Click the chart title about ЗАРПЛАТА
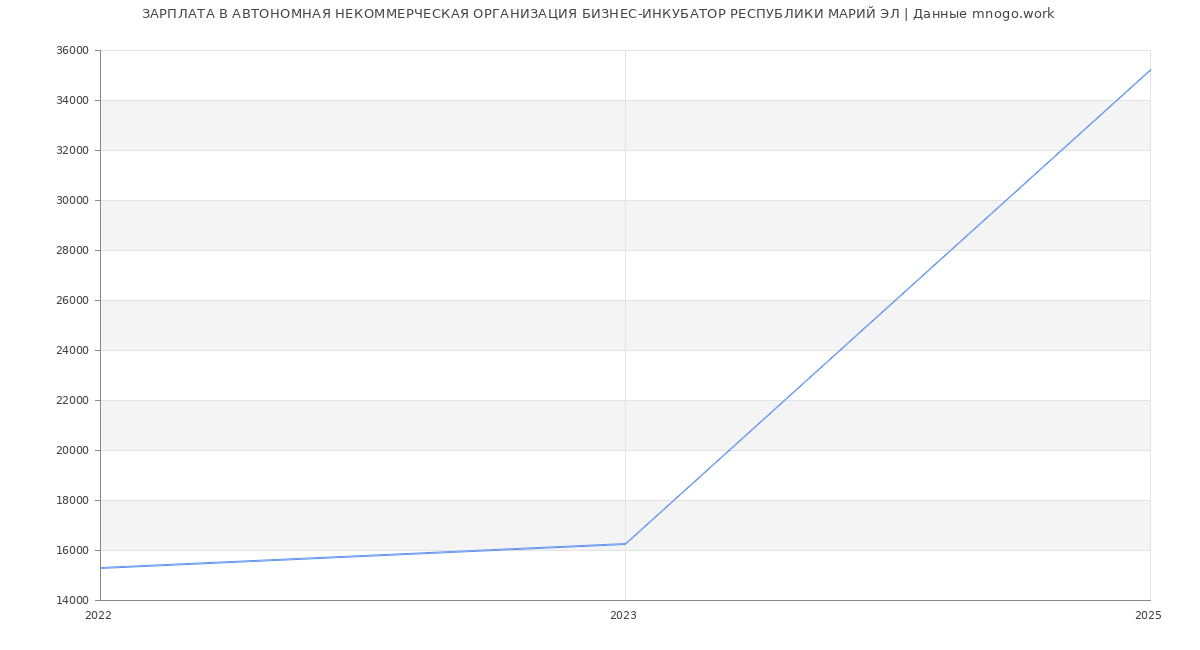This screenshot has height=650, width=1200. [x=598, y=14]
